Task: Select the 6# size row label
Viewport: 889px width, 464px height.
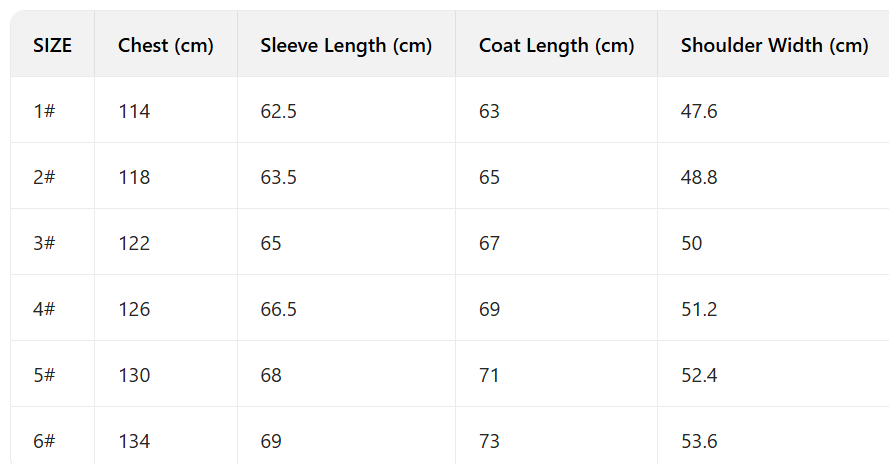Action: click(44, 441)
